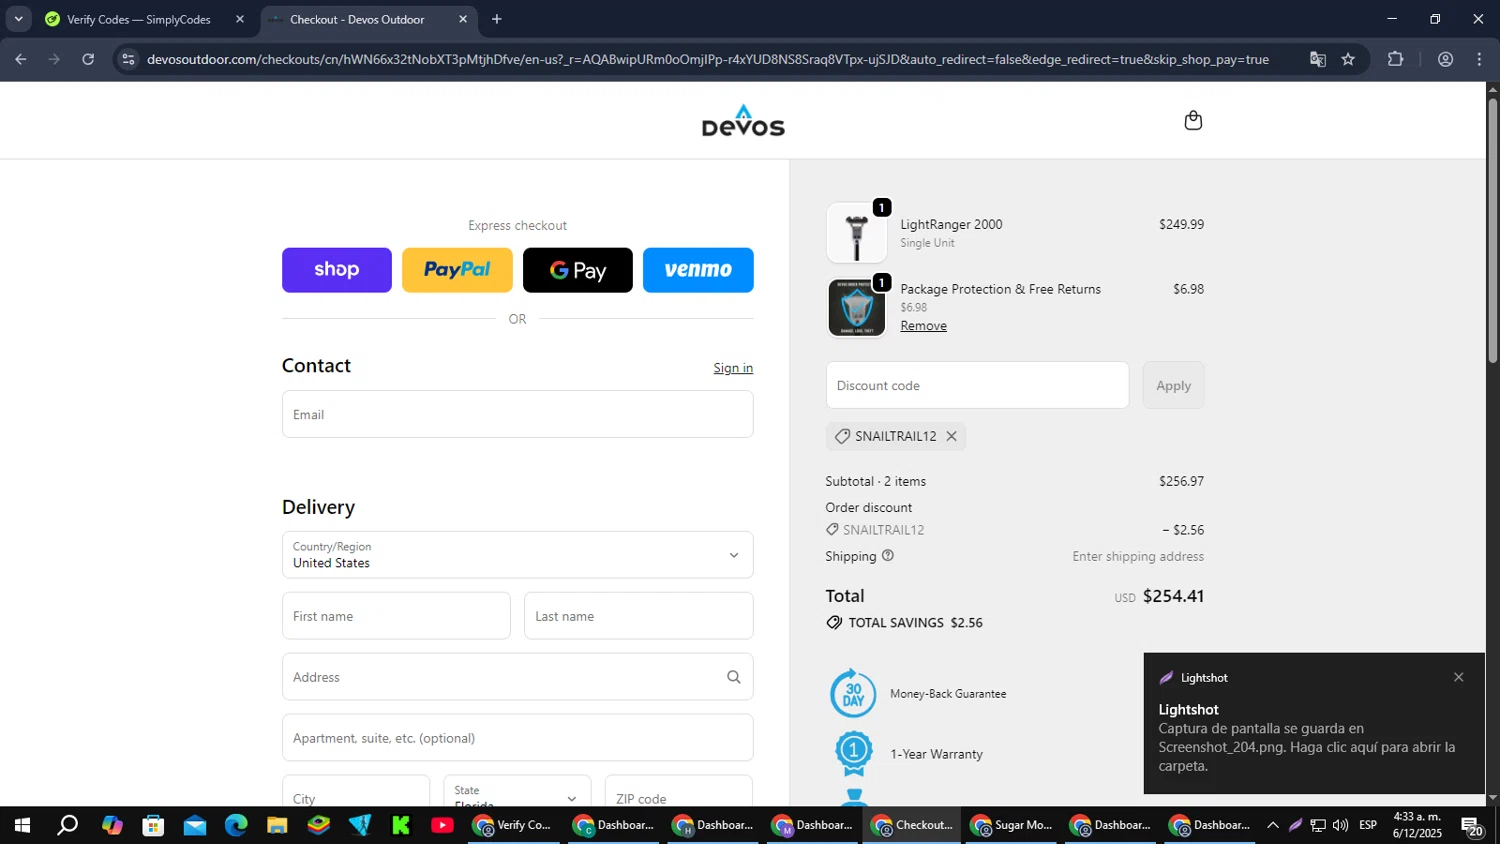Image resolution: width=1500 pixels, height=844 pixels.
Task: Focus the Apartment, suite field
Action: pos(517,738)
